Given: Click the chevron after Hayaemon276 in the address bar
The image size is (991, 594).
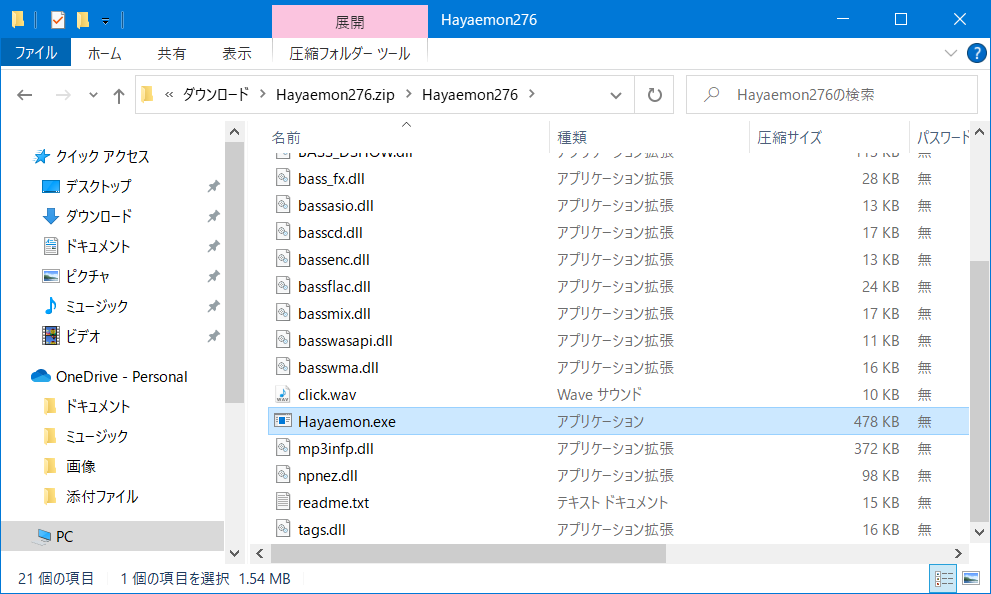Looking at the screenshot, I should pos(532,94).
